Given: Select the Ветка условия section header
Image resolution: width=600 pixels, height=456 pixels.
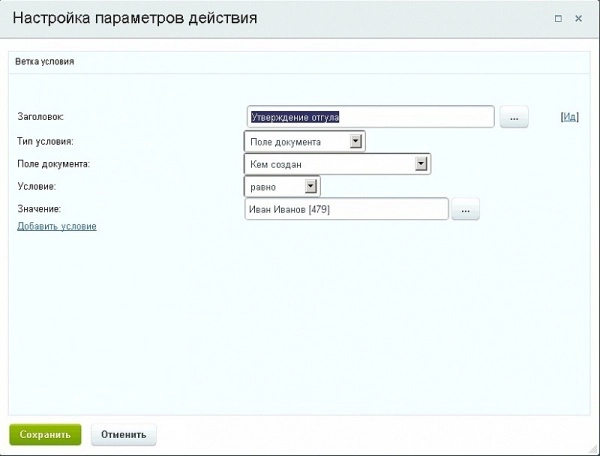Looking at the screenshot, I should coord(45,62).
